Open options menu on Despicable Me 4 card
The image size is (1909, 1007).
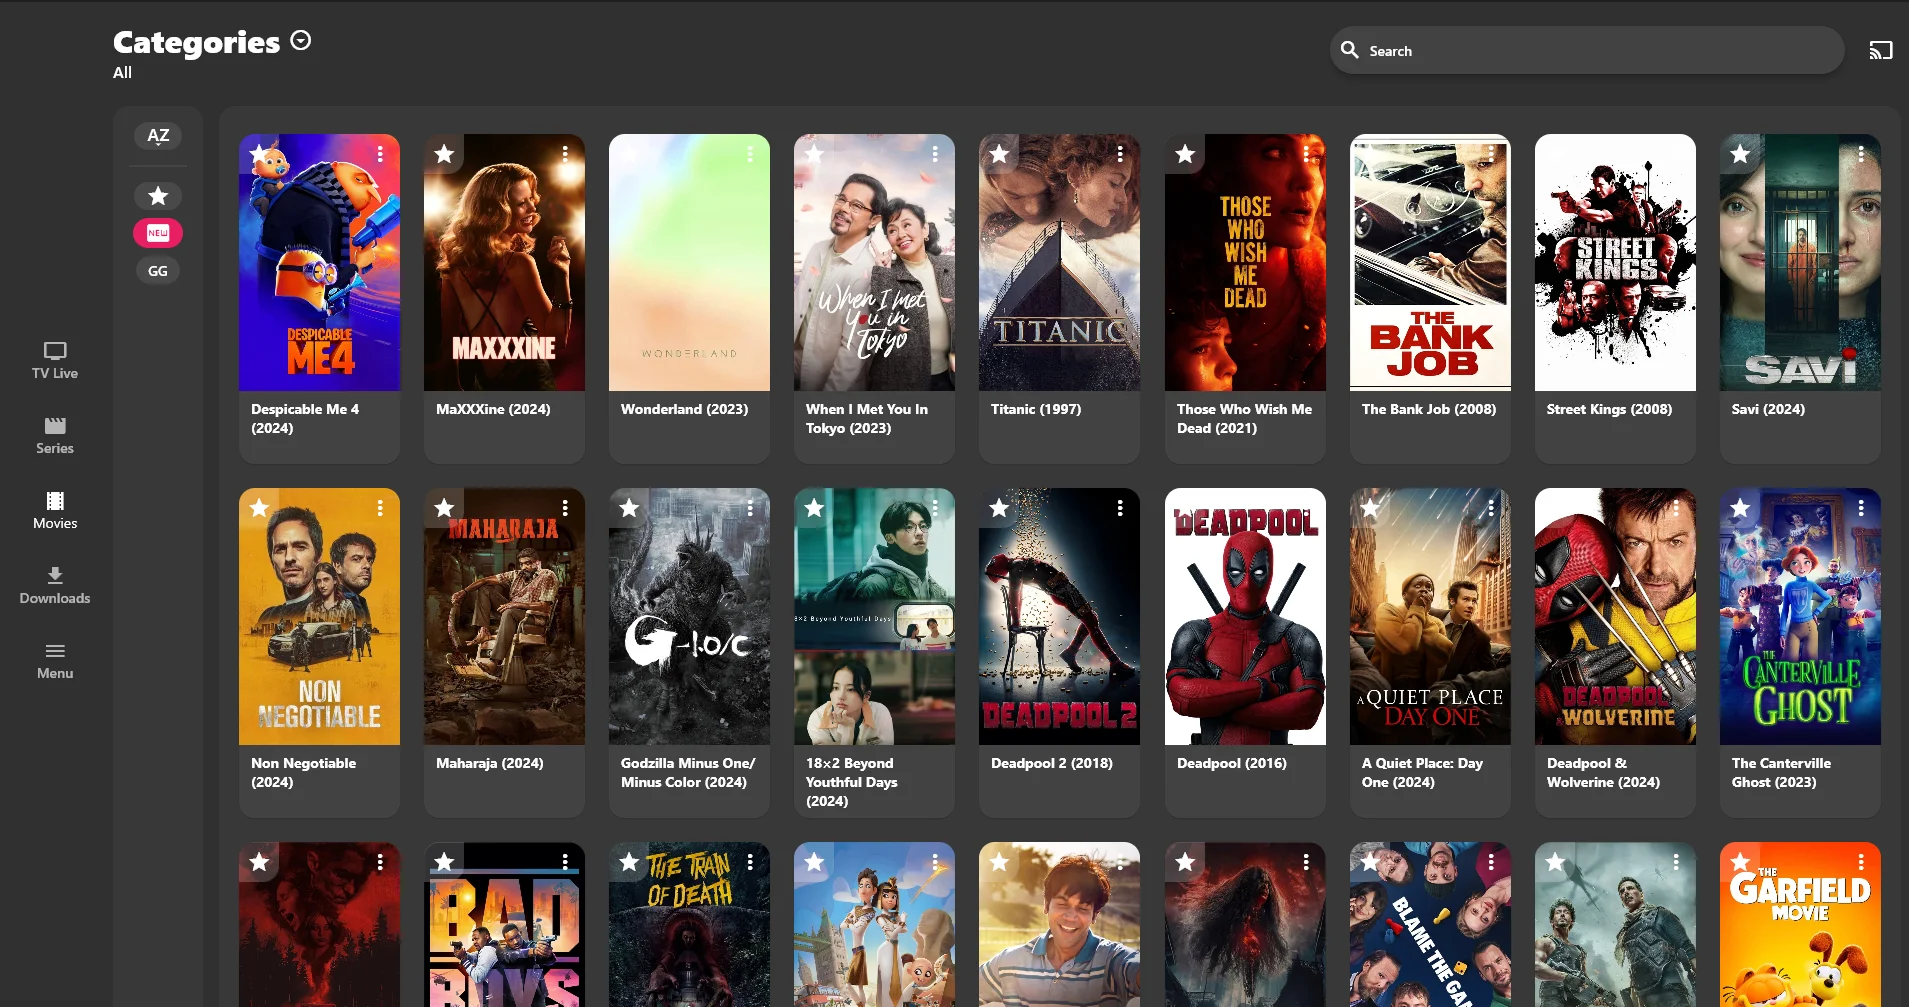[380, 154]
